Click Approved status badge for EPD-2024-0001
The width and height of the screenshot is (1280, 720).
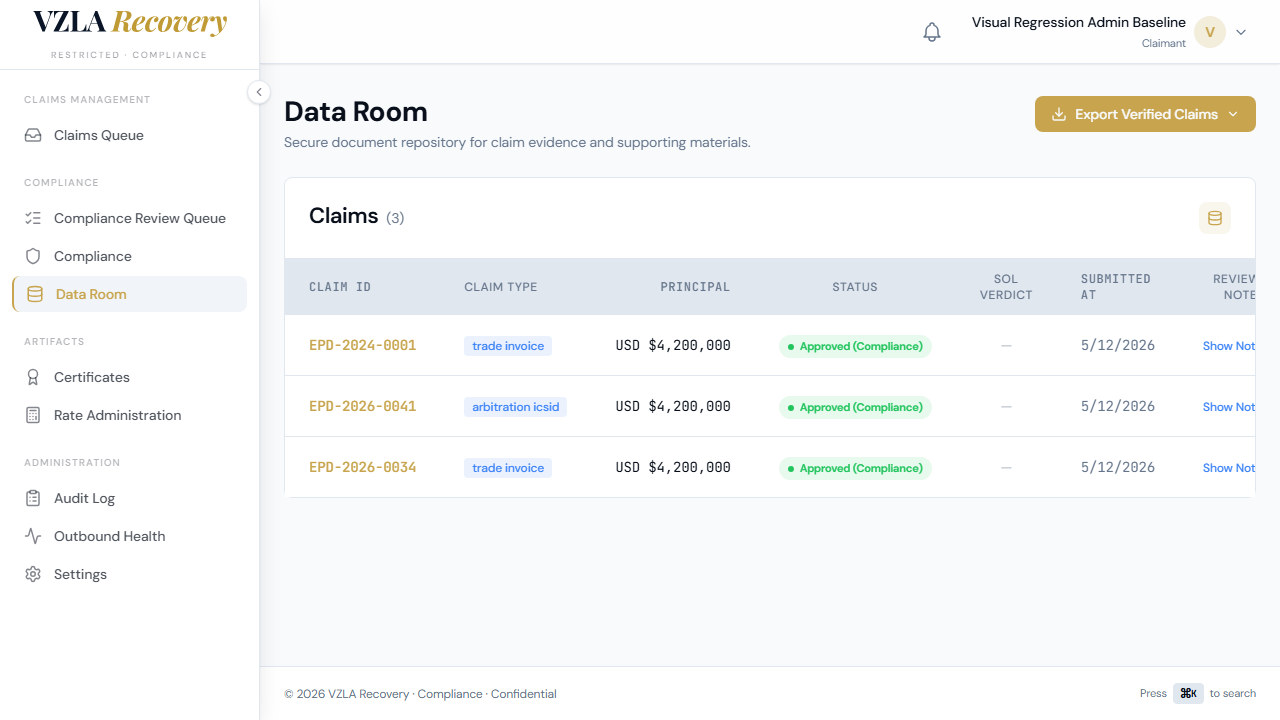pyautogui.click(x=855, y=346)
